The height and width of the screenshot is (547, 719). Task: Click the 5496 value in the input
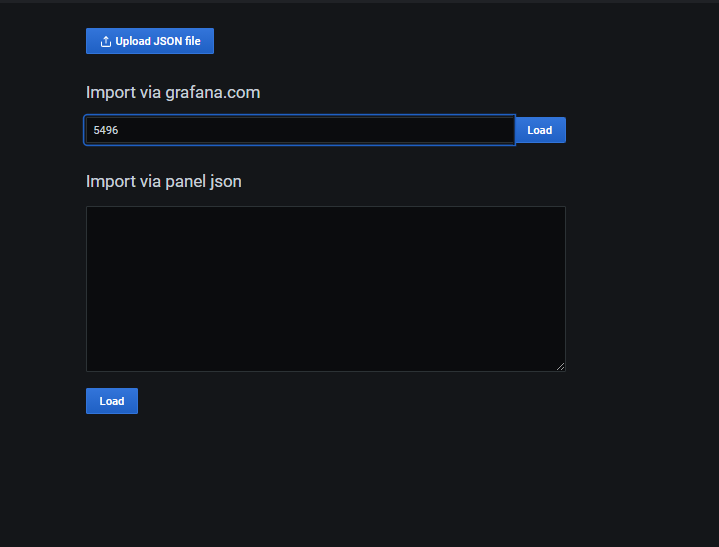(106, 130)
